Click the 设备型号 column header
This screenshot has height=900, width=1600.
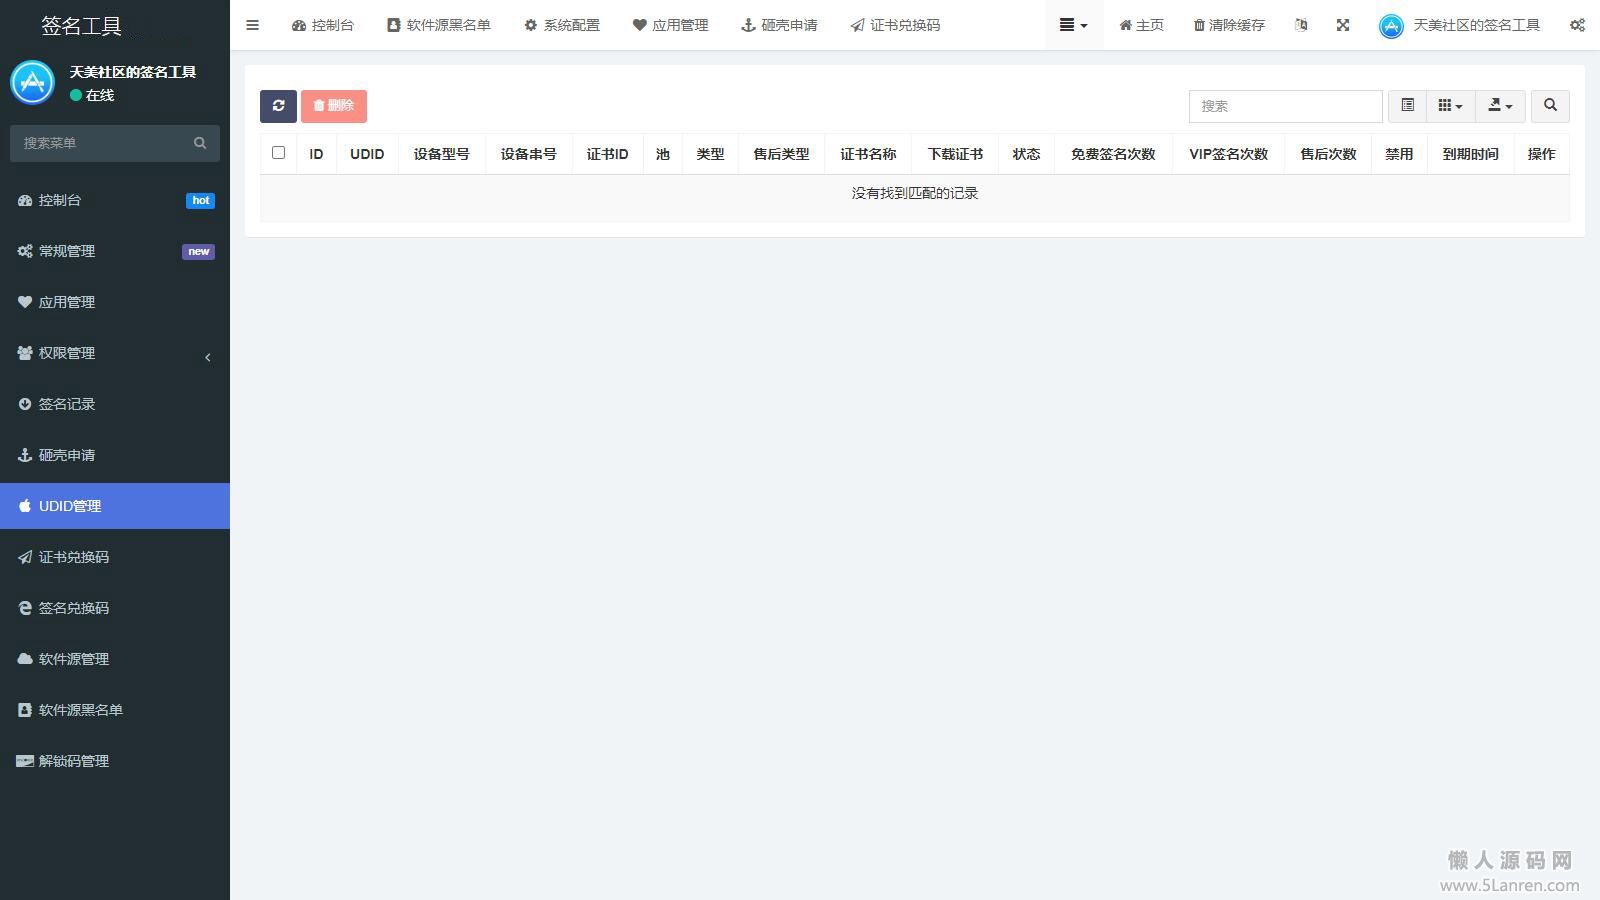click(441, 154)
